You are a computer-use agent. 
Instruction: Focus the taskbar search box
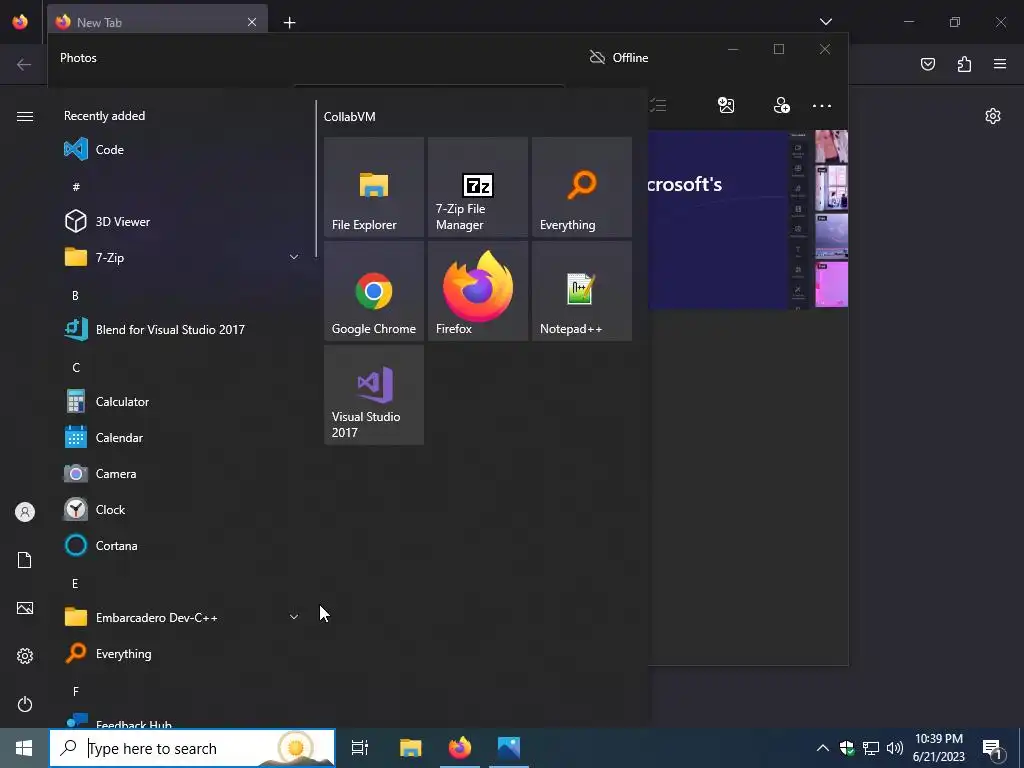coord(192,748)
